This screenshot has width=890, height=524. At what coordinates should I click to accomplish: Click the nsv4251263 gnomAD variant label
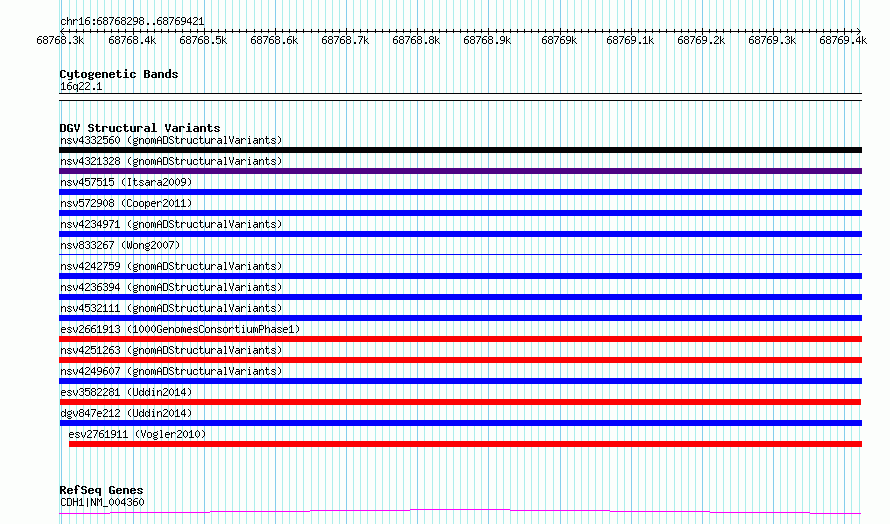tap(171, 350)
